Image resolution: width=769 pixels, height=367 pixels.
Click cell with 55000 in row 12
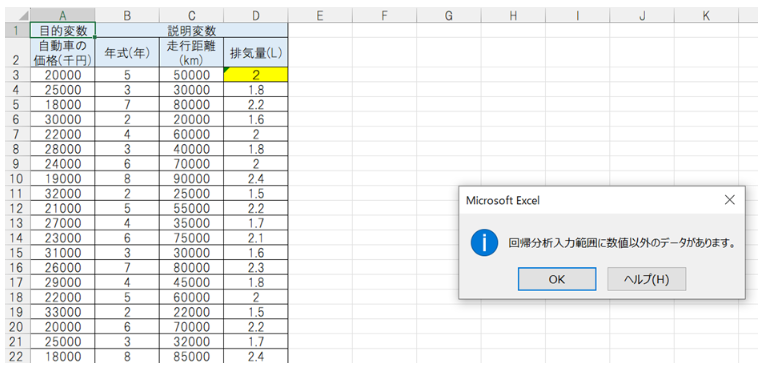[191, 208]
